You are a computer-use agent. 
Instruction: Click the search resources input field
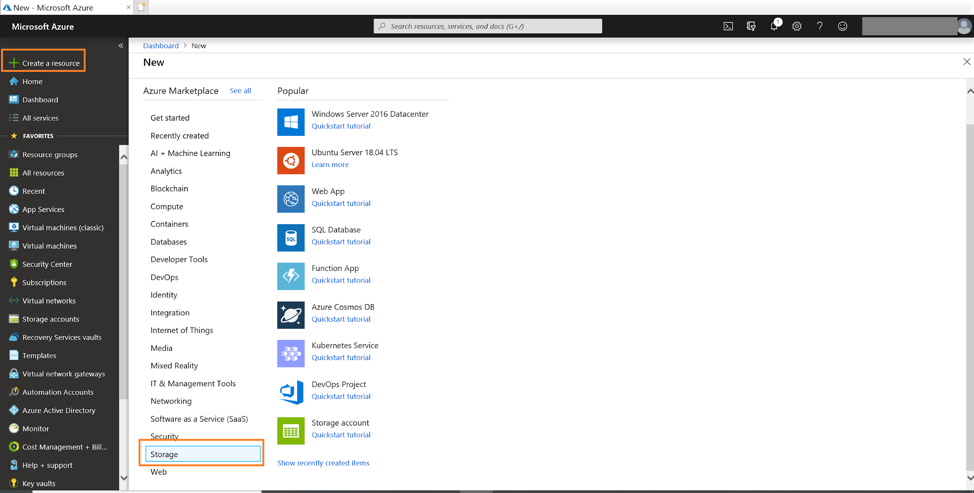(488, 26)
